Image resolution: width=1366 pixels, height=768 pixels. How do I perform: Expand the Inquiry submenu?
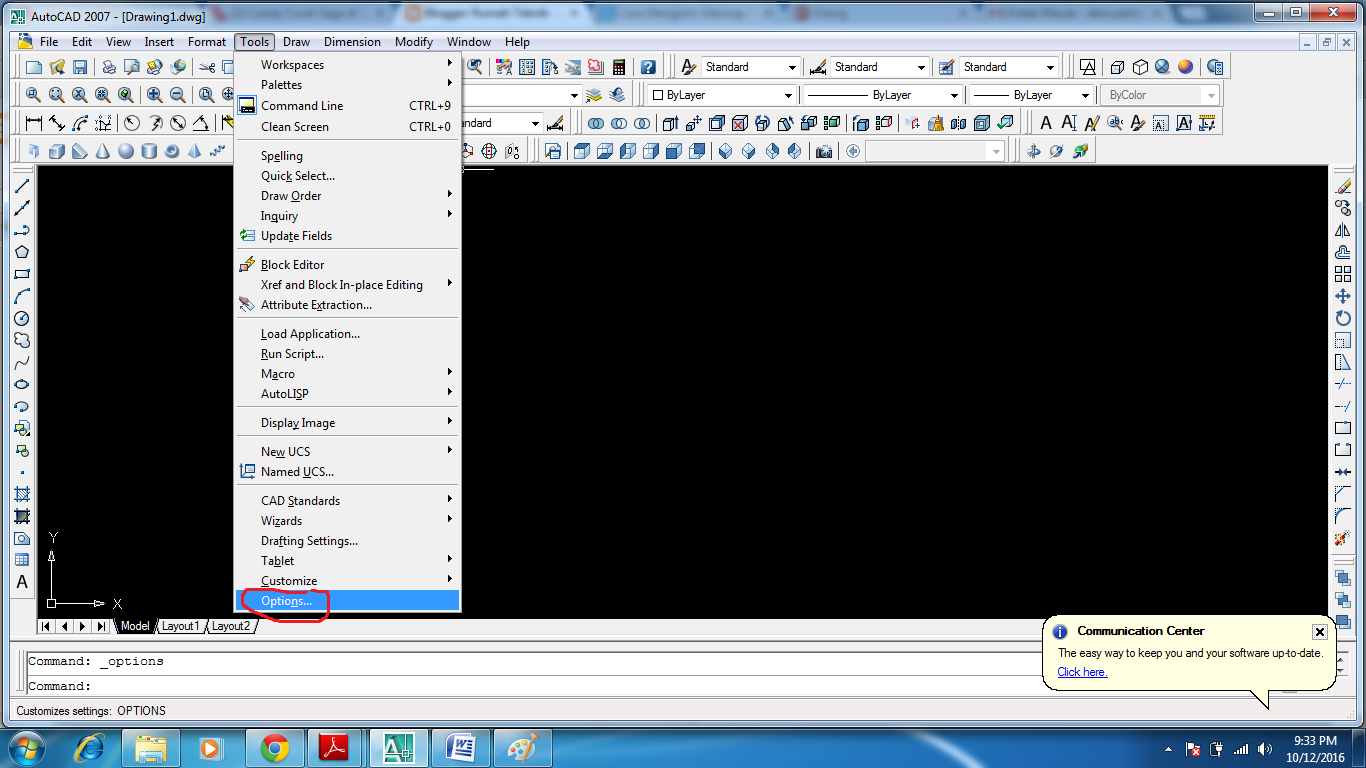click(x=346, y=216)
